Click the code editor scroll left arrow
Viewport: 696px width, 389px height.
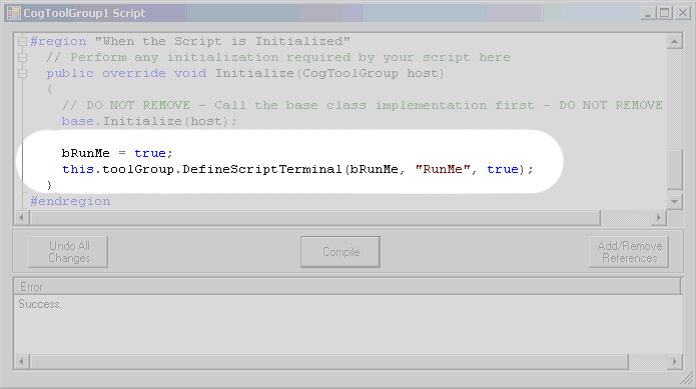pos(21,218)
